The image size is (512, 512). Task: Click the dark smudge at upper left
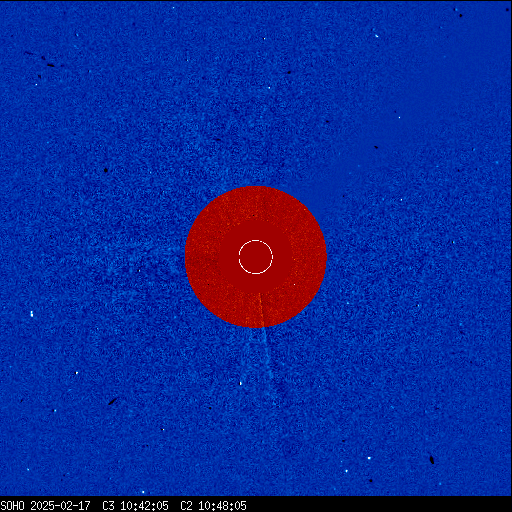[x=51, y=65]
